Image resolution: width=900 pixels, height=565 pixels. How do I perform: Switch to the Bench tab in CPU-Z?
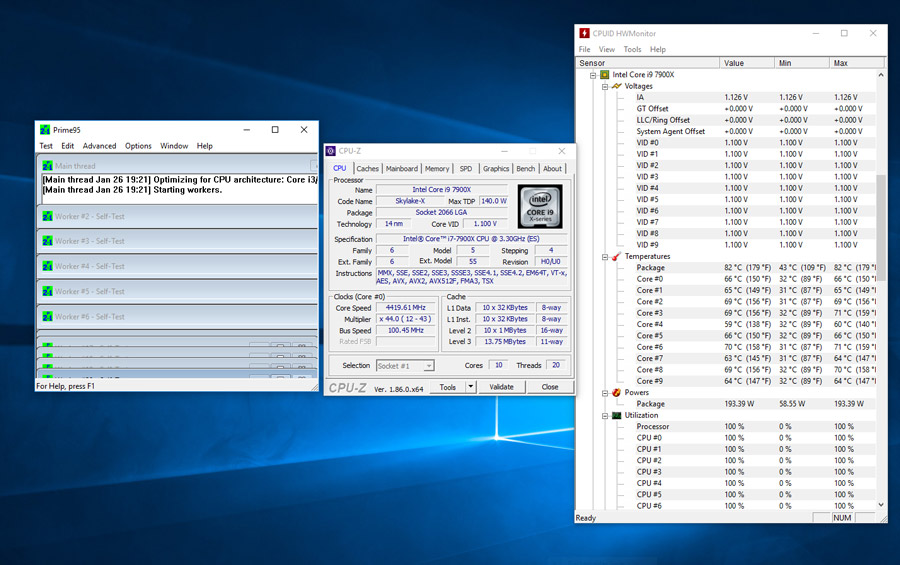(x=525, y=169)
